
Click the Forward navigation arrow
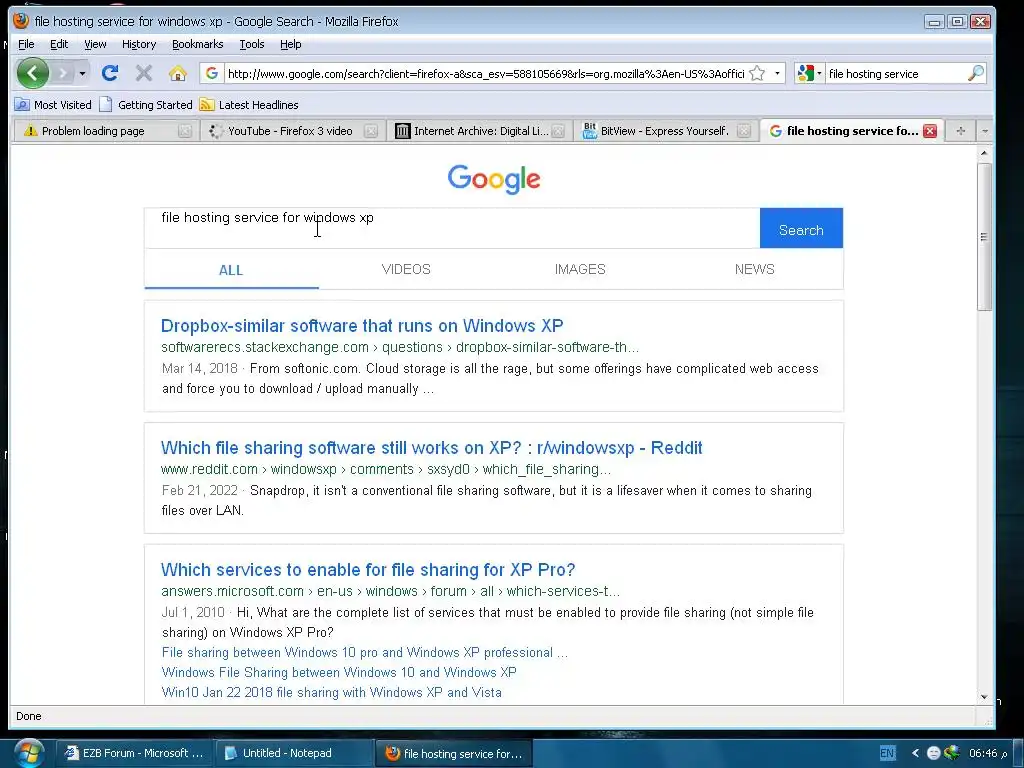[x=63, y=73]
